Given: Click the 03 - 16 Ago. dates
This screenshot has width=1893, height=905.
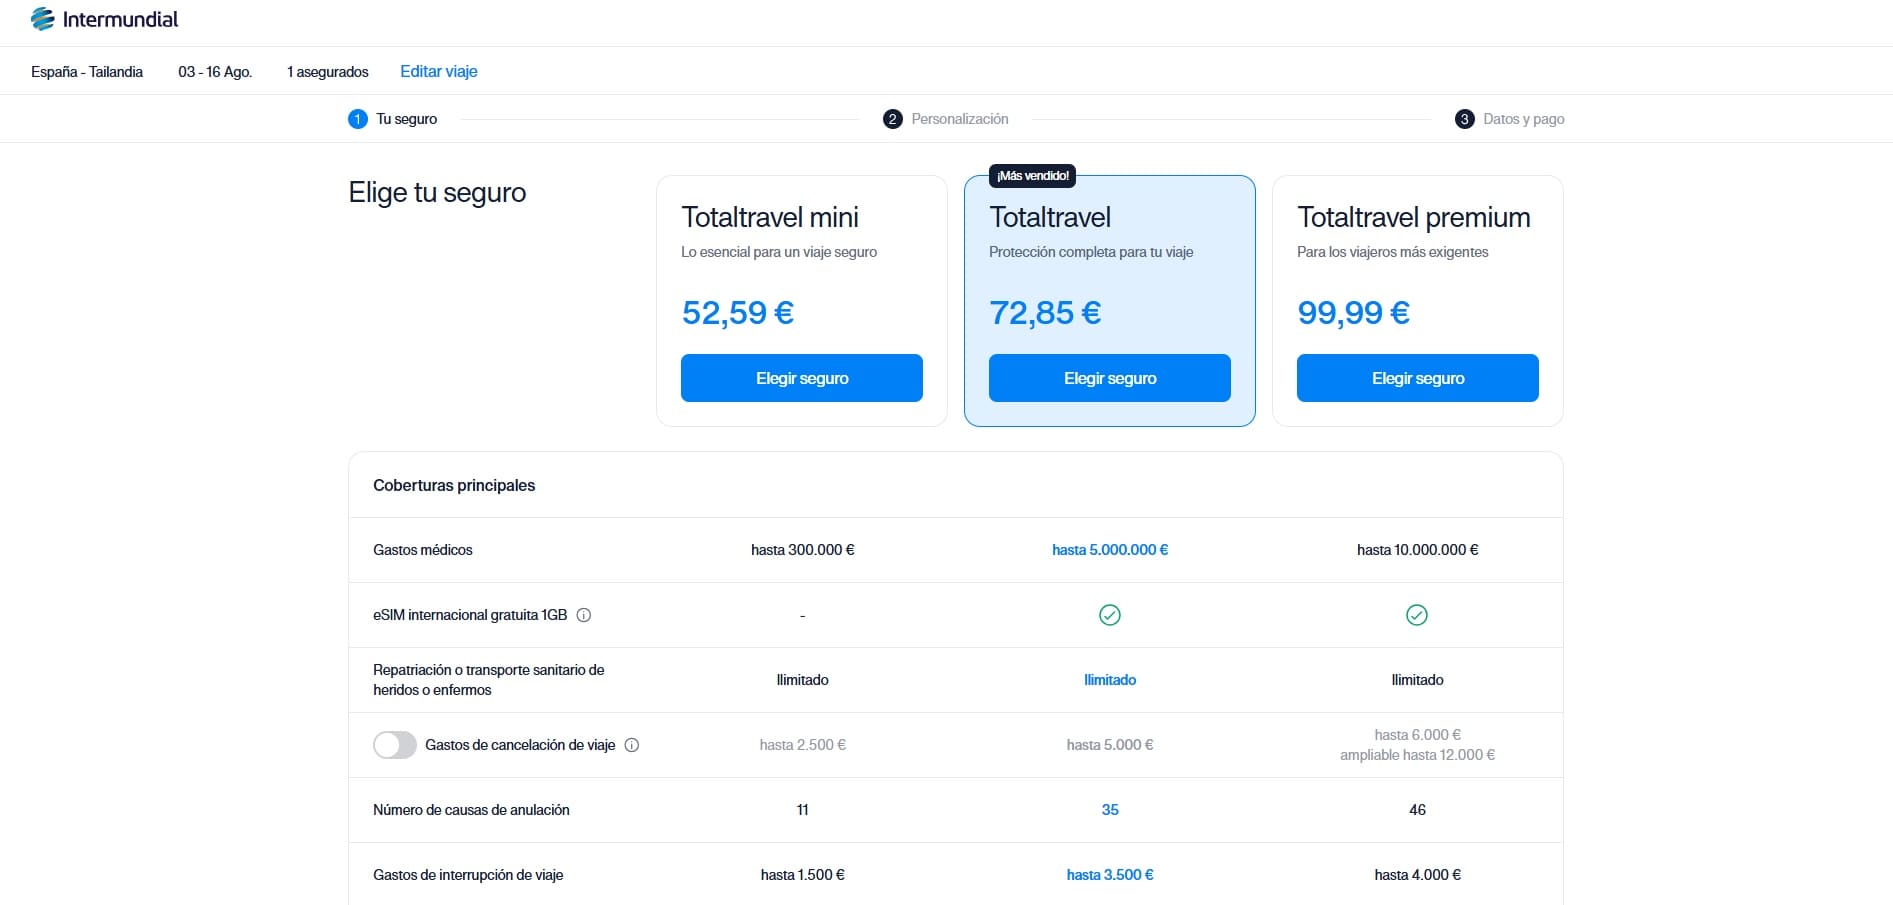Looking at the screenshot, I should (x=215, y=72).
